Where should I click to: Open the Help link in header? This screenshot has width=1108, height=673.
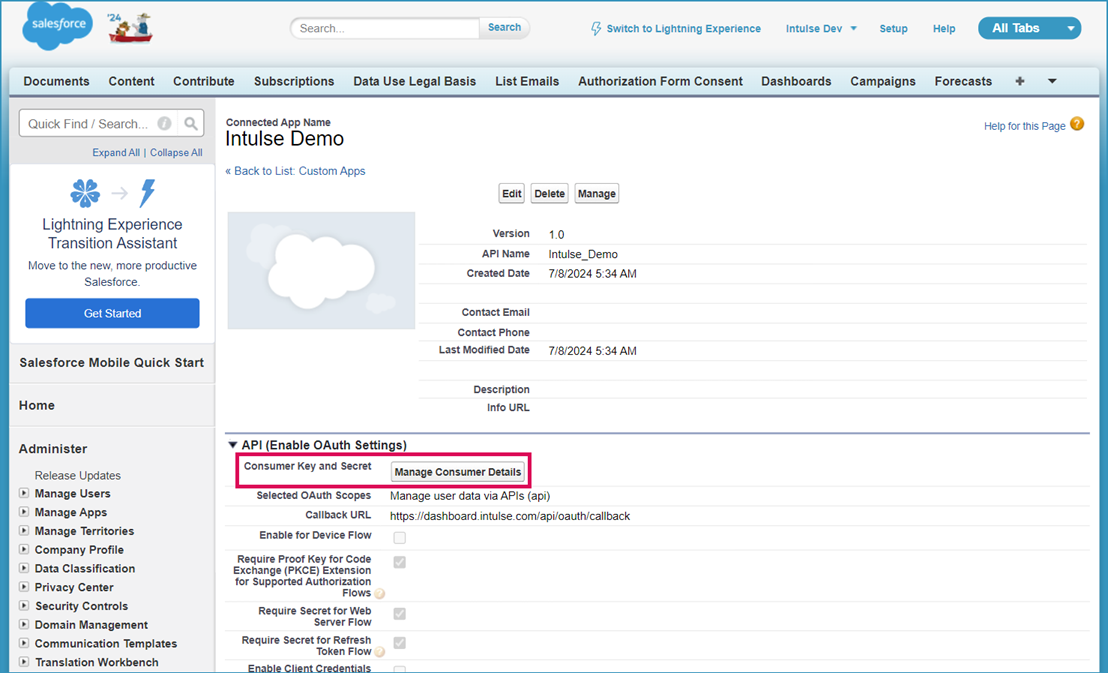pyautogui.click(x=944, y=29)
